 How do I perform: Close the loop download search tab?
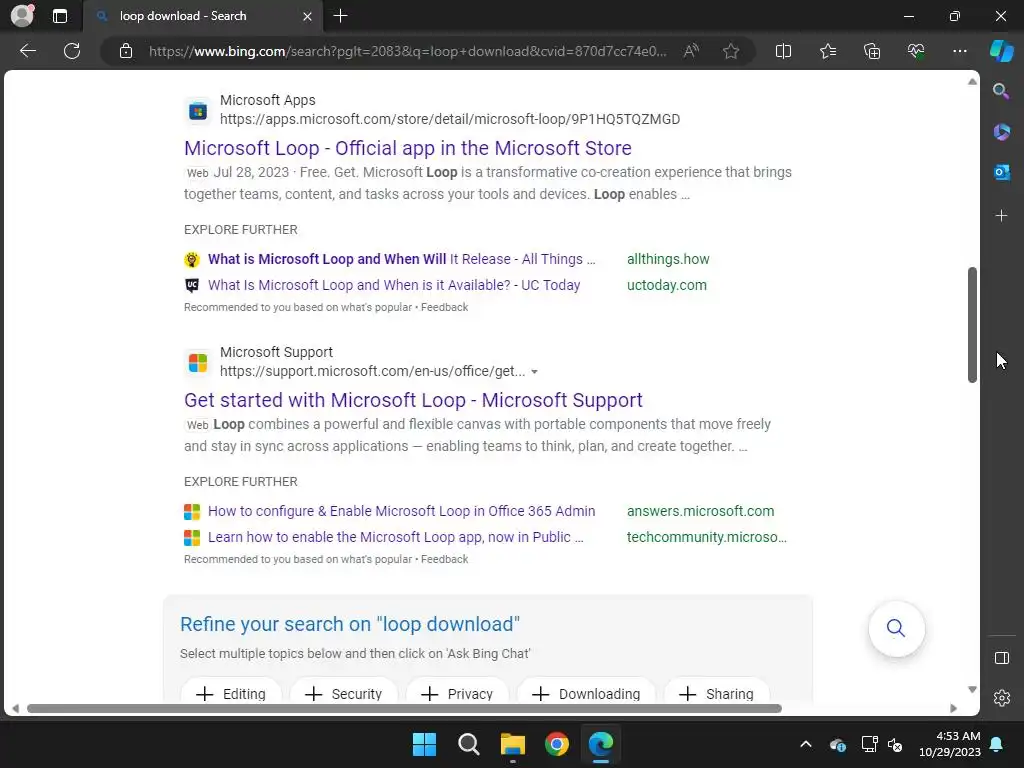(x=307, y=16)
